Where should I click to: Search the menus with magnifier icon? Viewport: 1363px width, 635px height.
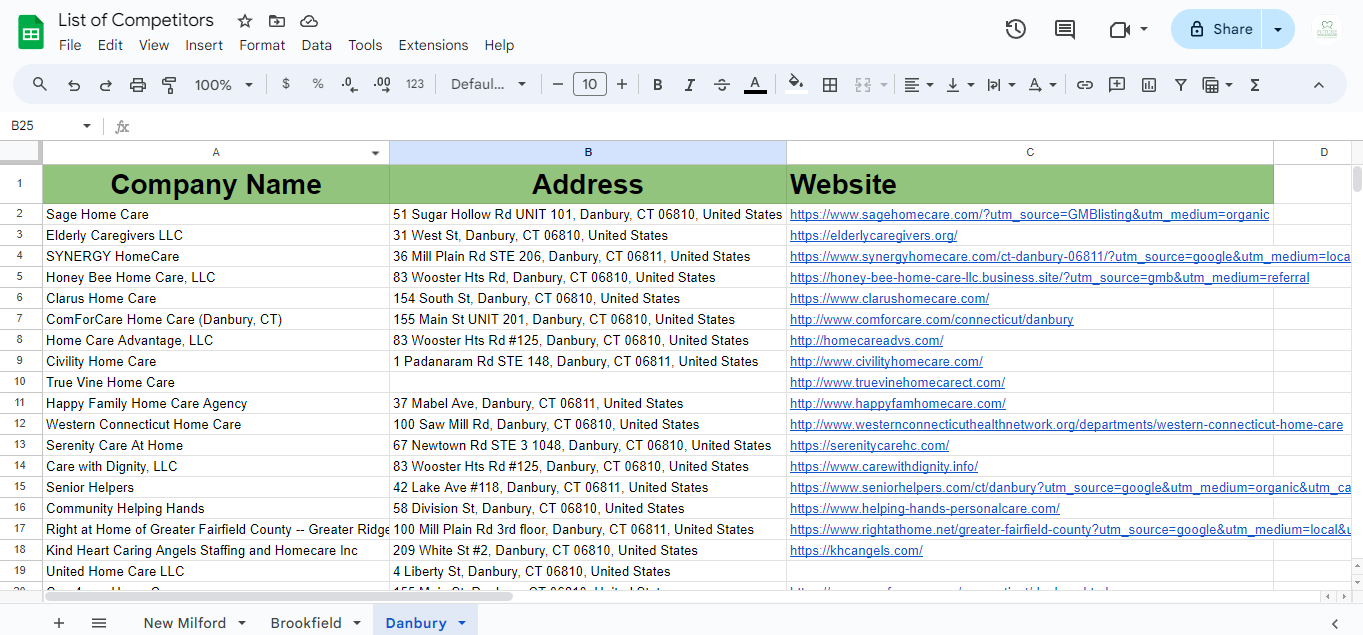(x=40, y=85)
